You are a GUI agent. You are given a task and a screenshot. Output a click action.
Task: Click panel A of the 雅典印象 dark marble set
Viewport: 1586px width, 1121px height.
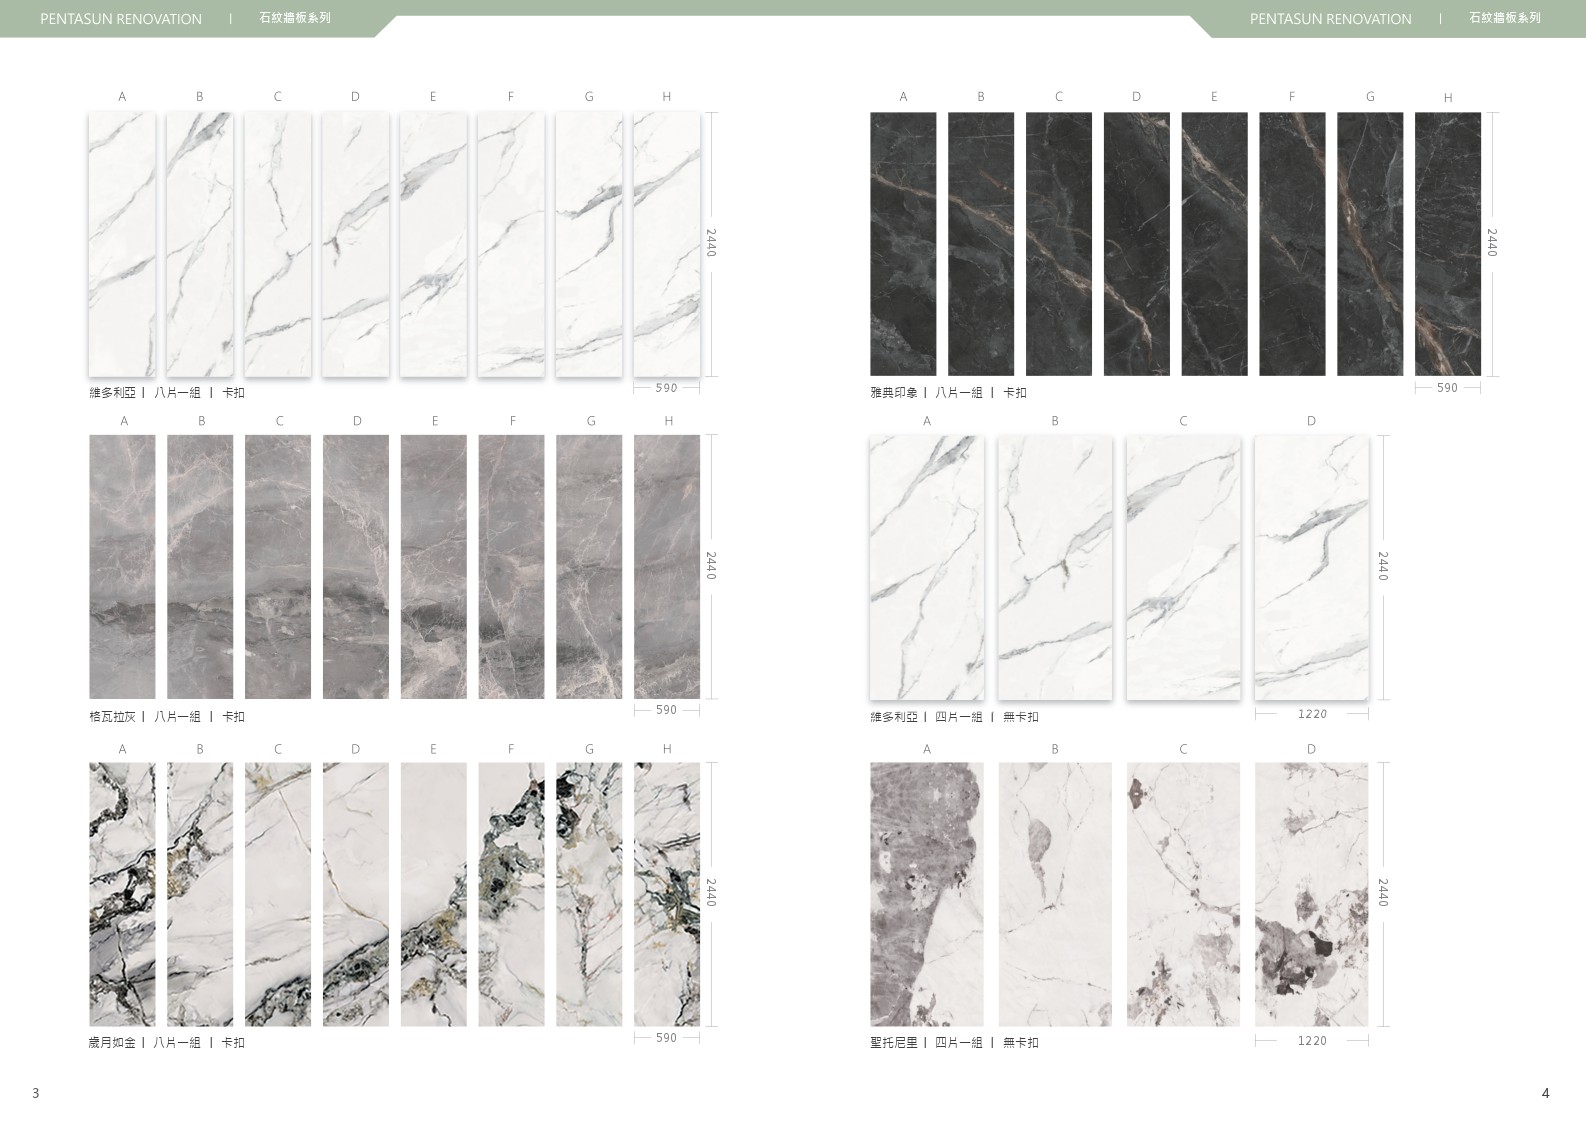click(x=903, y=244)
